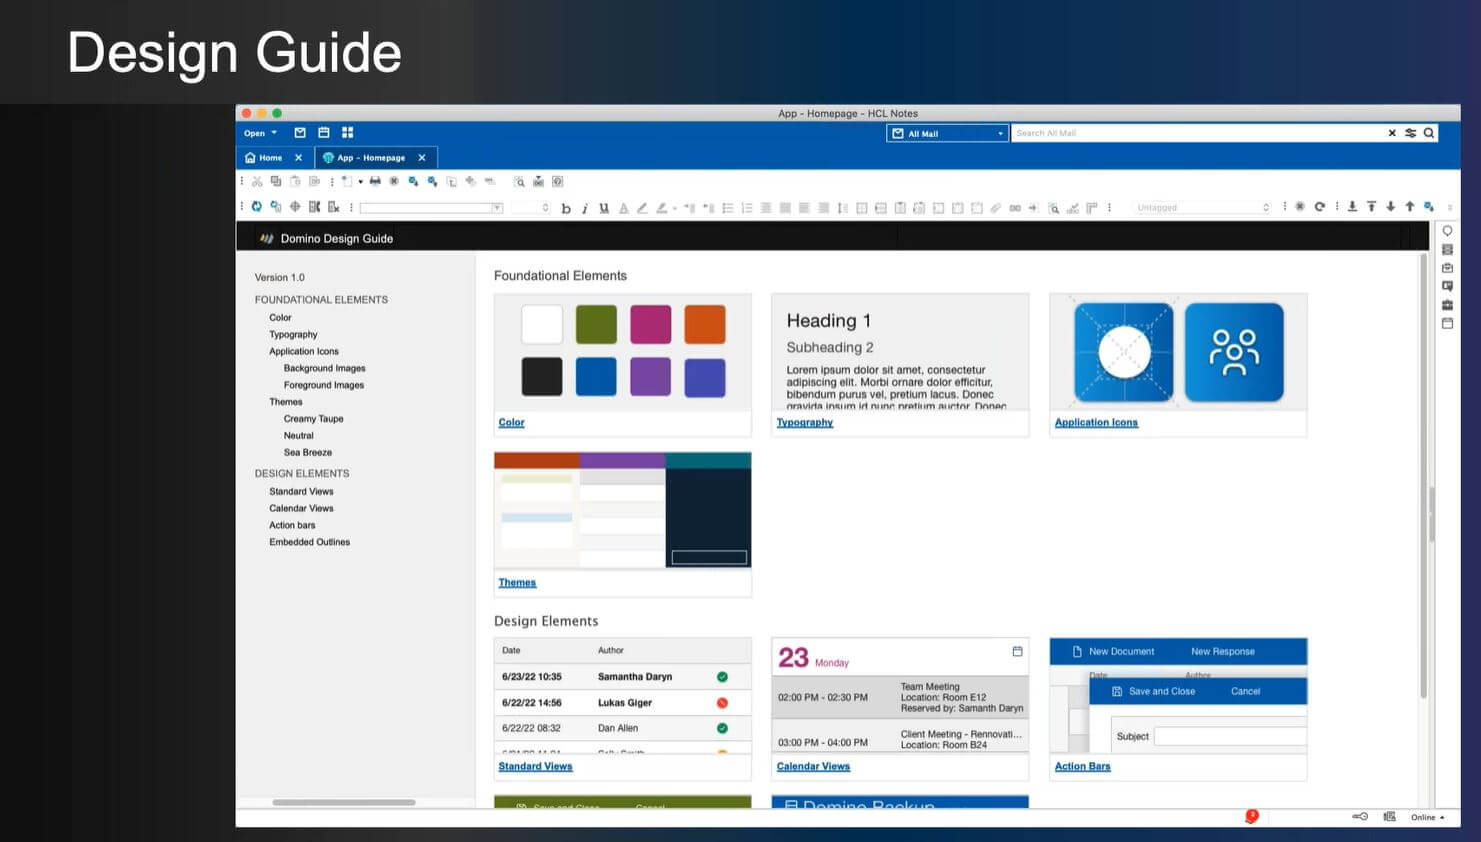Click the Underline formatting icon
Viewport: 1481px width, 842px height.
pos(604,208)
